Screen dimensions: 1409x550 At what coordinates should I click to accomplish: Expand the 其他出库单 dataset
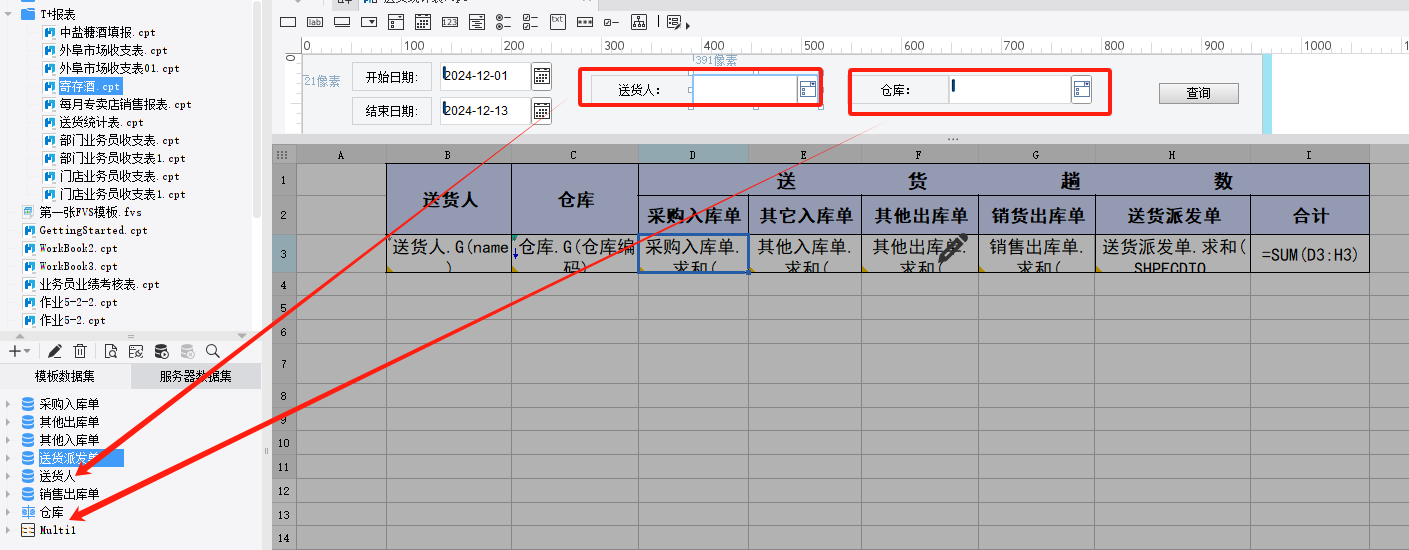click(x=8, y=422)
